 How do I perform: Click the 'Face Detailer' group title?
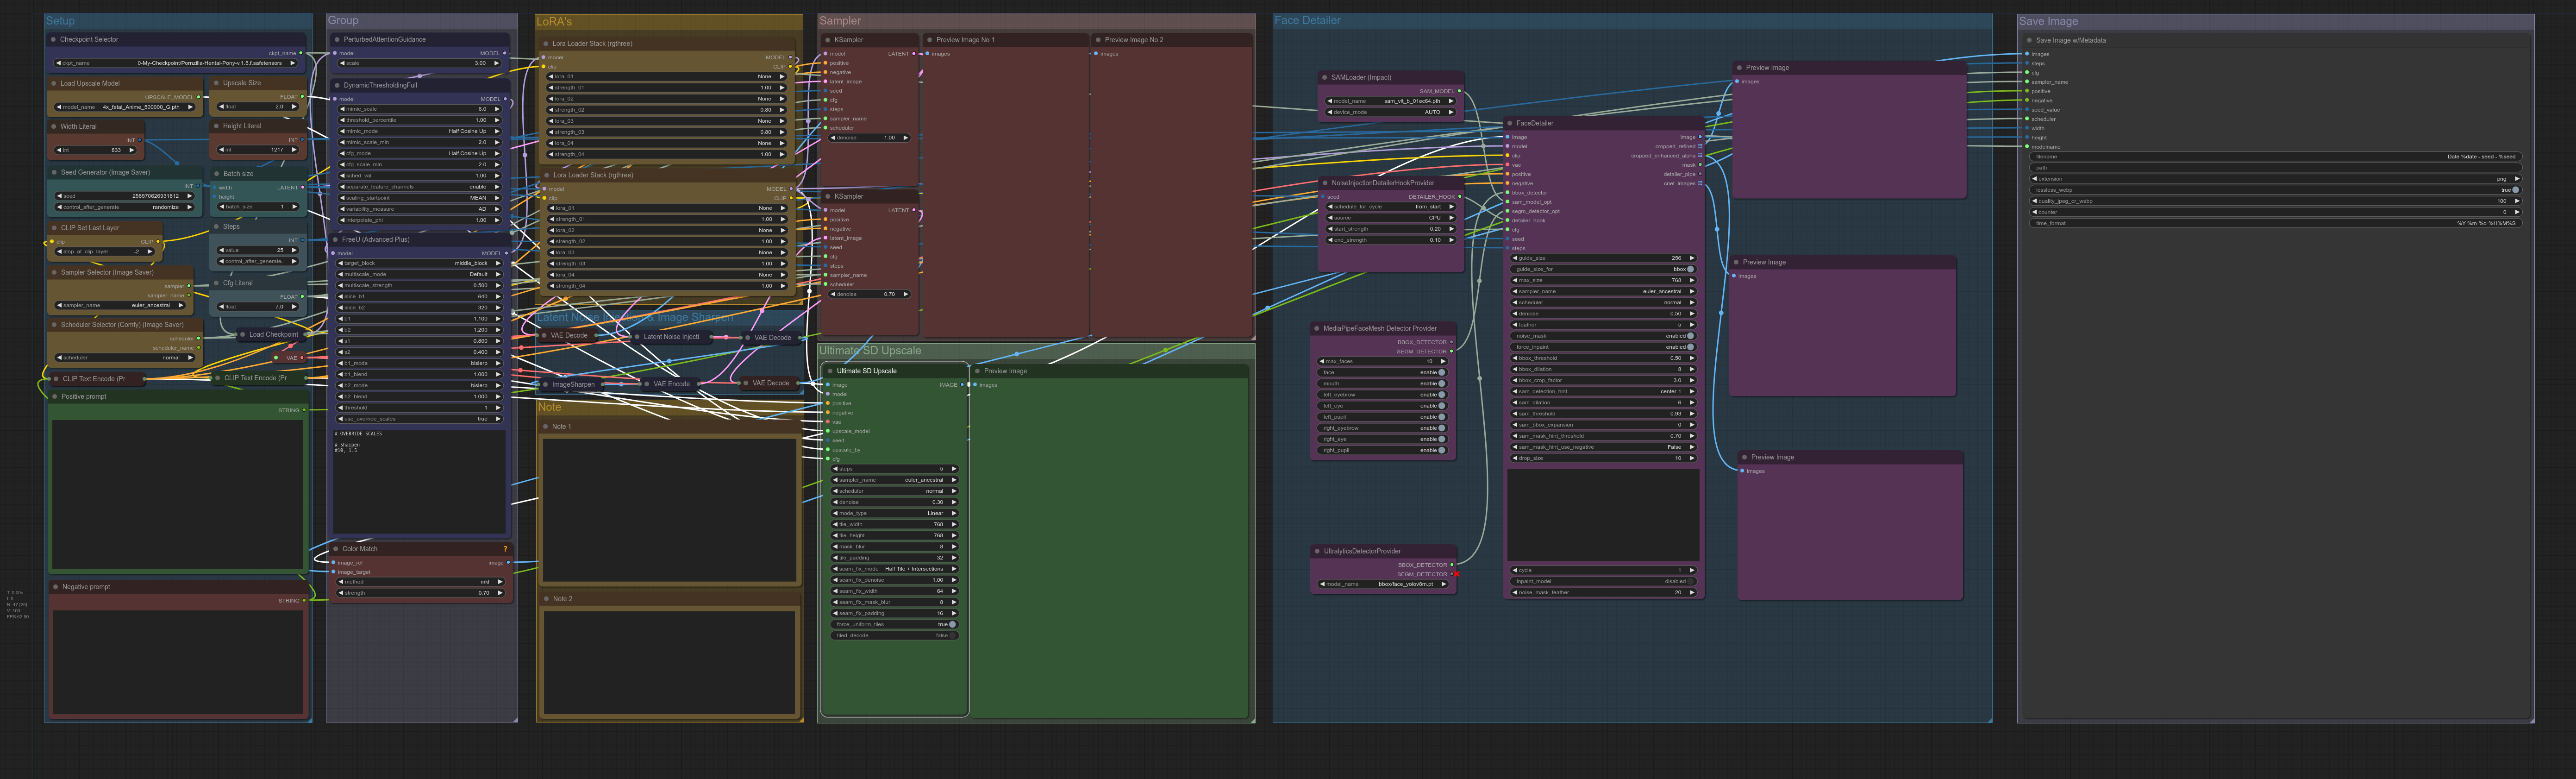coord(1307,20)
